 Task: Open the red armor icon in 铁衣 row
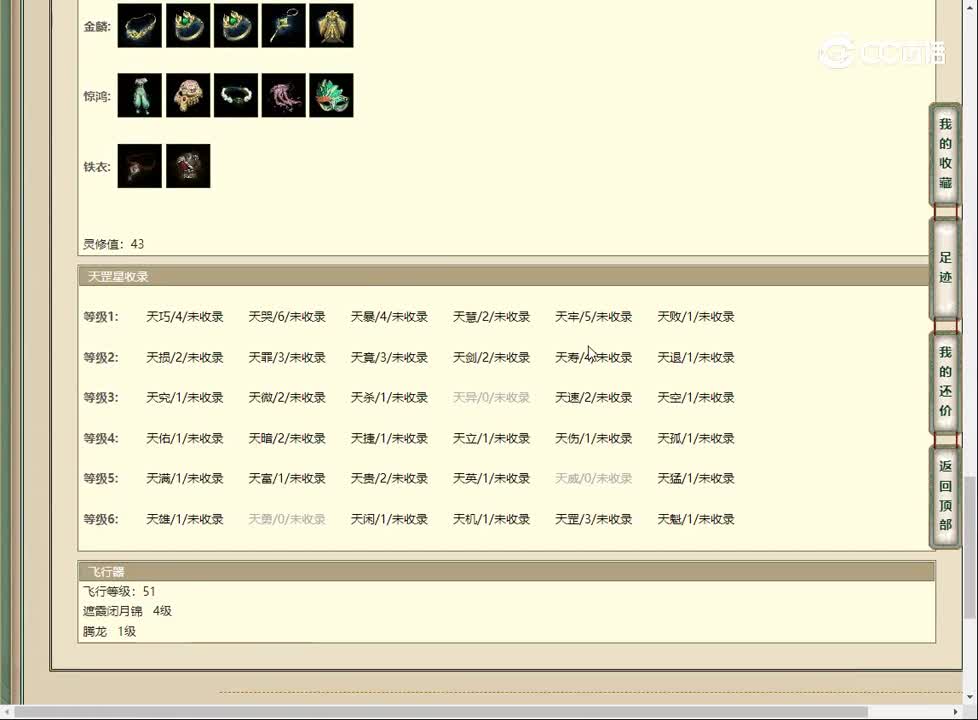pyautogui.click(x=188, y=166)
